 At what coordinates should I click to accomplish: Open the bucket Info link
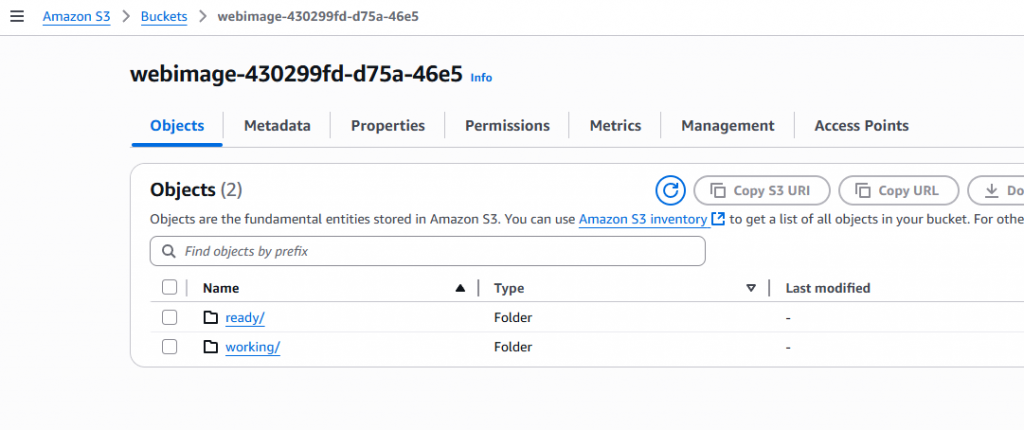click(x=481, y=78)
